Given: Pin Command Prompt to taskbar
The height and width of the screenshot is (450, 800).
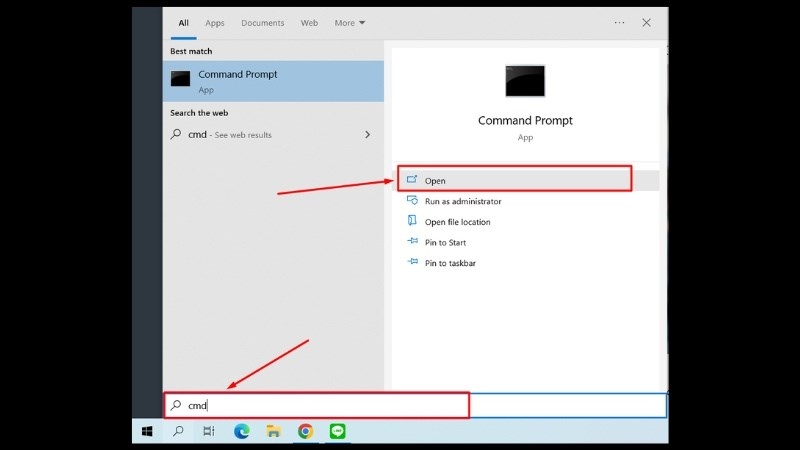Looking at the screenshot, I should tap(450, 263).
